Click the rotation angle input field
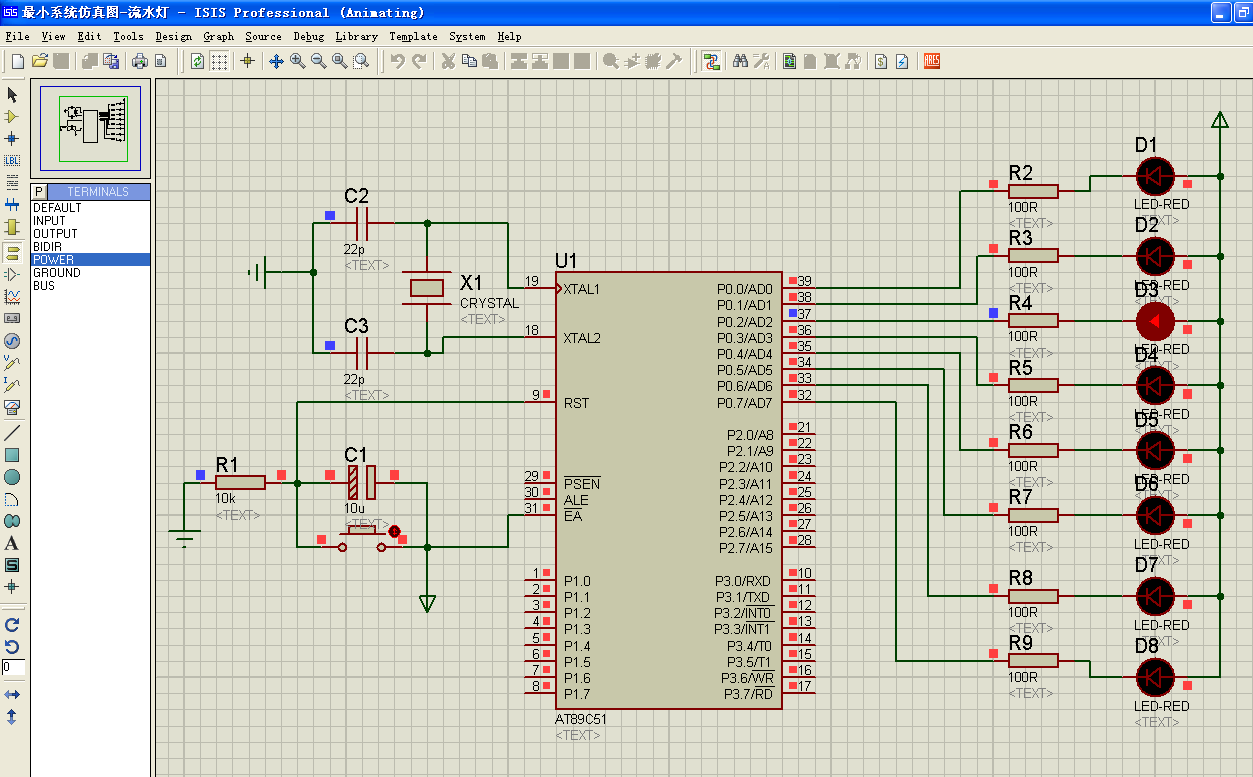The width and height of the screenshot is (1253, 777). (x=13, y=667)
